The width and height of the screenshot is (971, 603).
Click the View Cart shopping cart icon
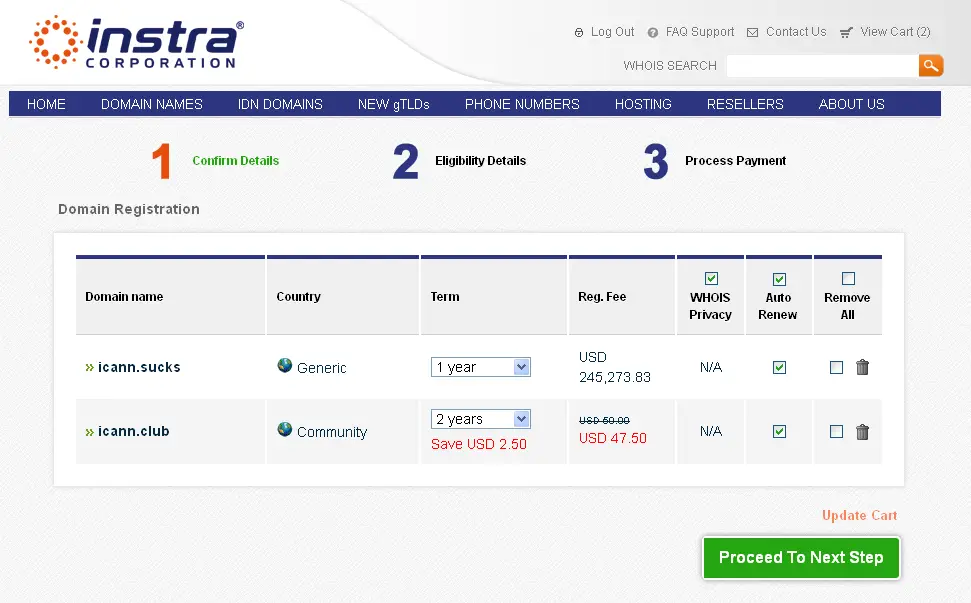click(x=846, y=33)
